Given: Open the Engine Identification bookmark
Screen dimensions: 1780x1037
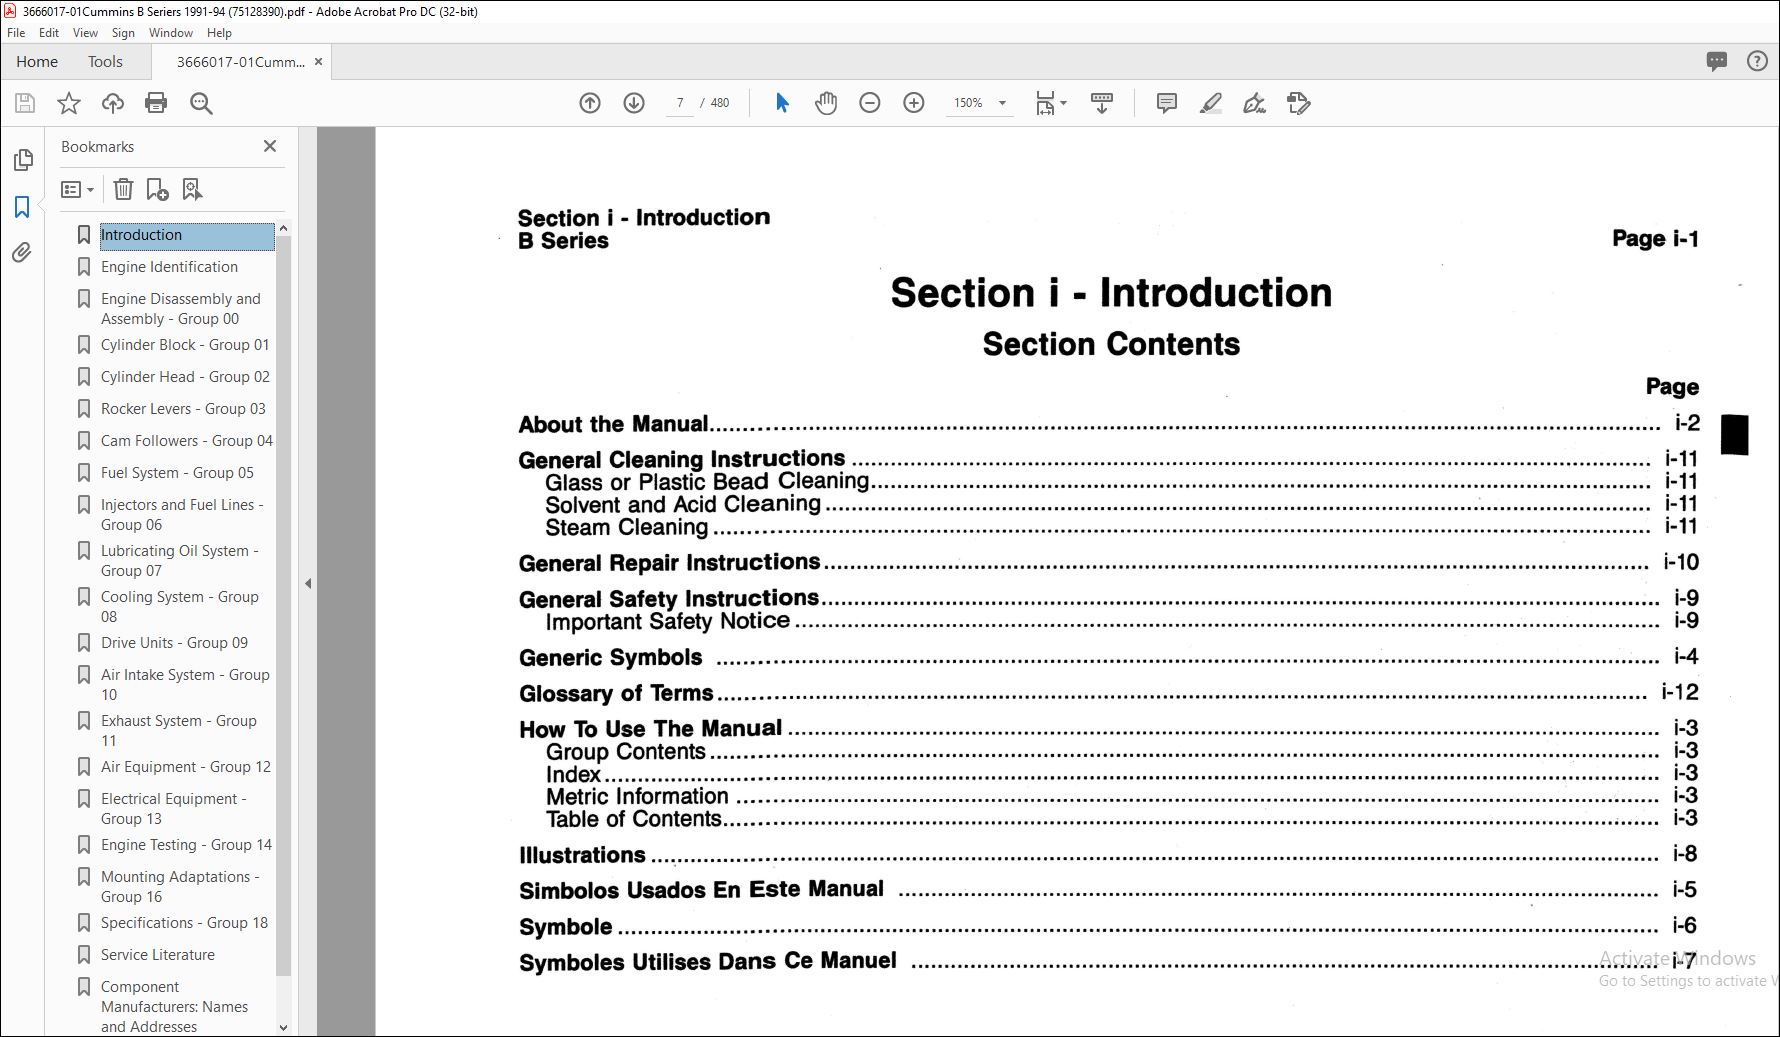Looking at the screenshot, I should tap(169, 267).
